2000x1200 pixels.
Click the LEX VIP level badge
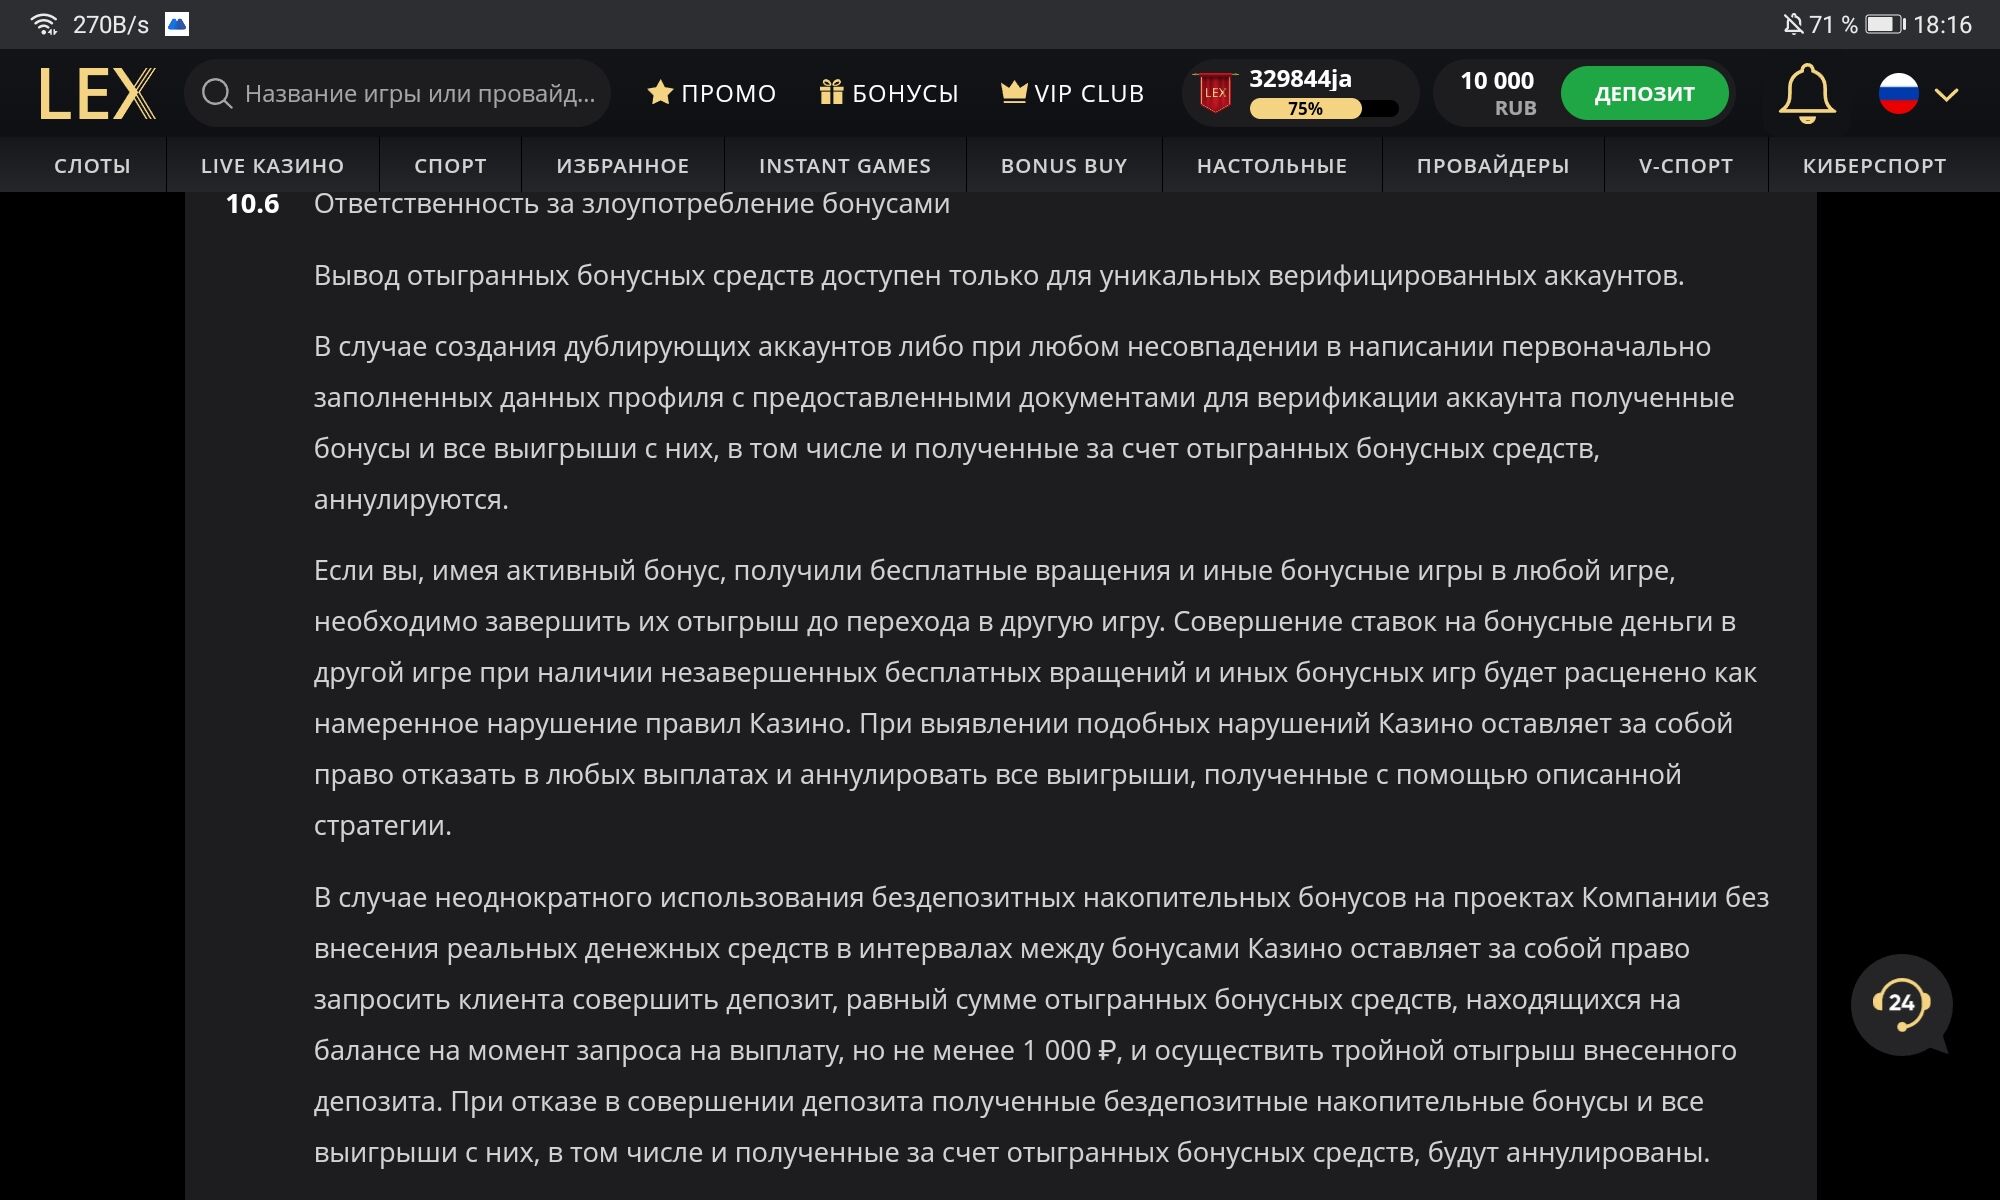pyautogui.click(x=1215, y=93)
